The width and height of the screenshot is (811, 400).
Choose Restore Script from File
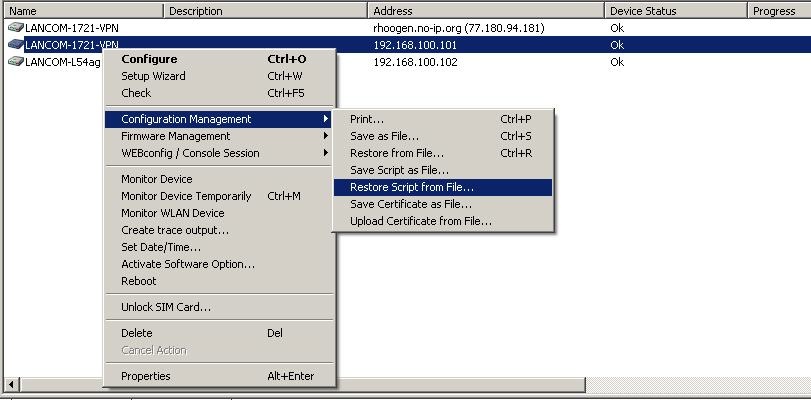coord(412,187)
